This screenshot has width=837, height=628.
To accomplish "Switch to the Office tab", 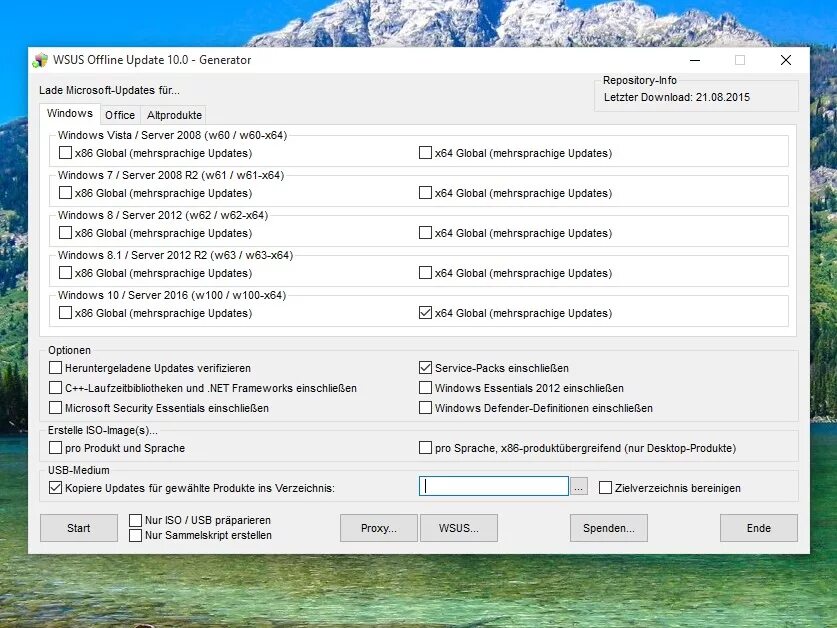I will [x=119, y=114].
